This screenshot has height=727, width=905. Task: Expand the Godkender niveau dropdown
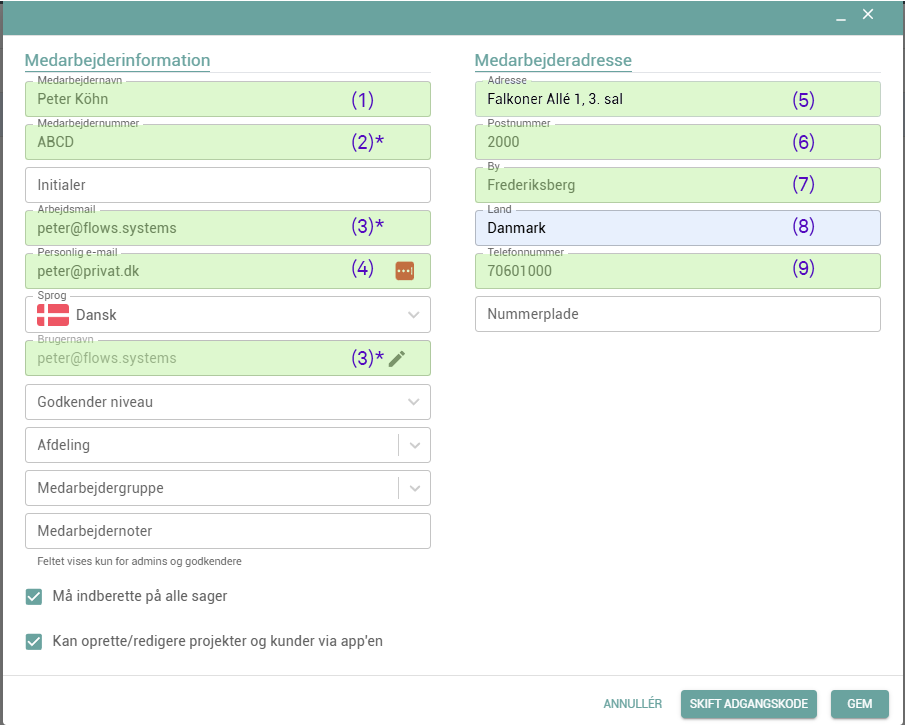tap(414, 402)
